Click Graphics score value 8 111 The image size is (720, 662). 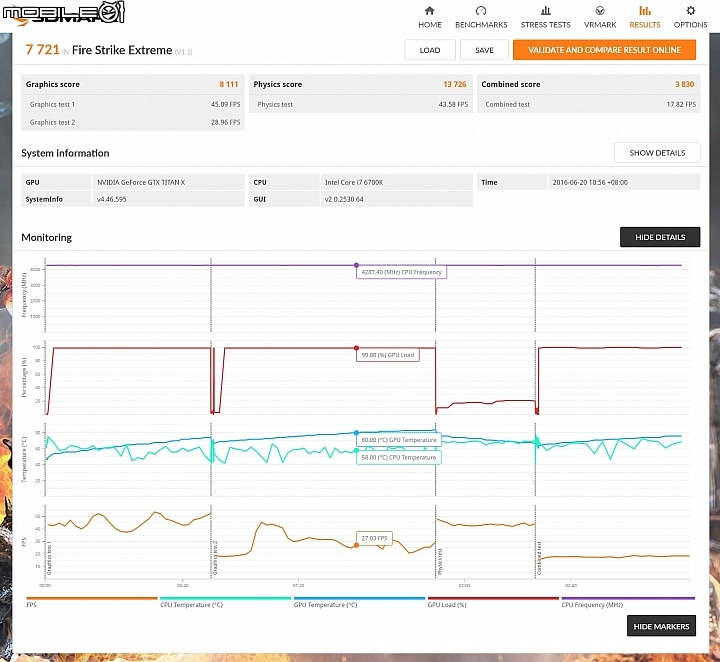tap(229, 84)
